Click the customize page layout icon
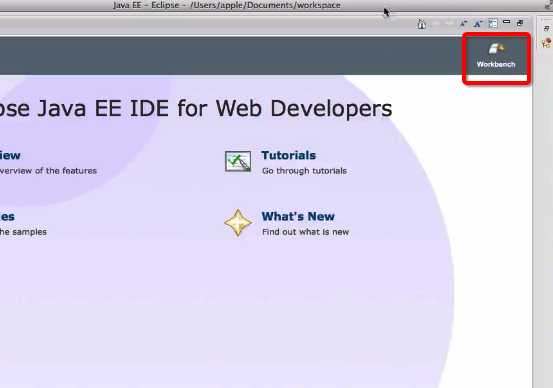This screenshot has height=388, width=553. pos(493,24)
